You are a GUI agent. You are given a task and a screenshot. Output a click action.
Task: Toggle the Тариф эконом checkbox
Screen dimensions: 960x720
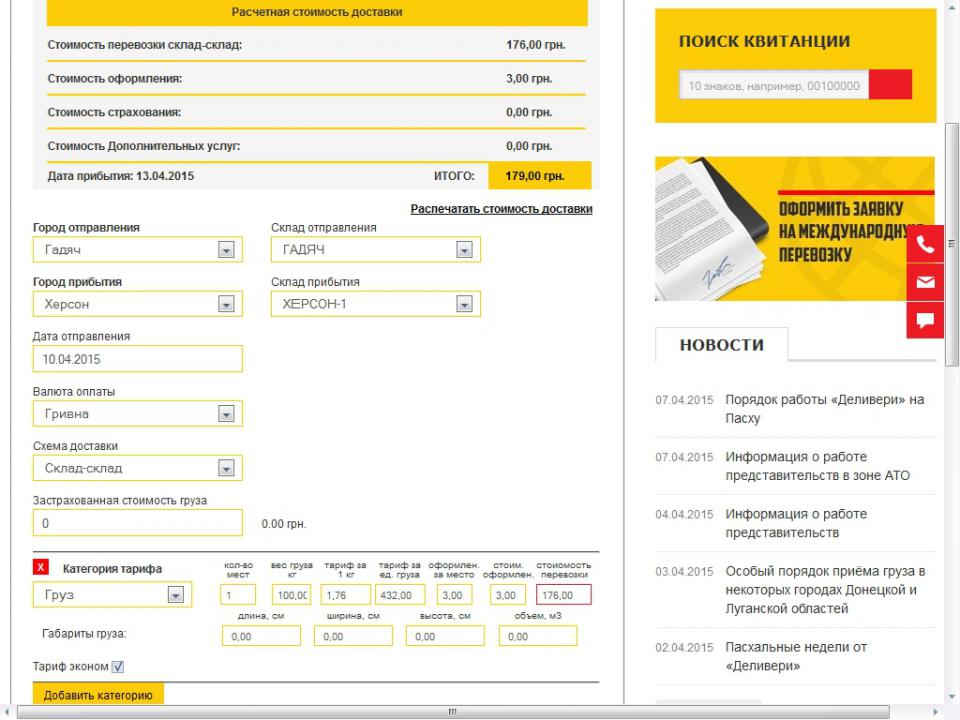[x=117, y=667]
